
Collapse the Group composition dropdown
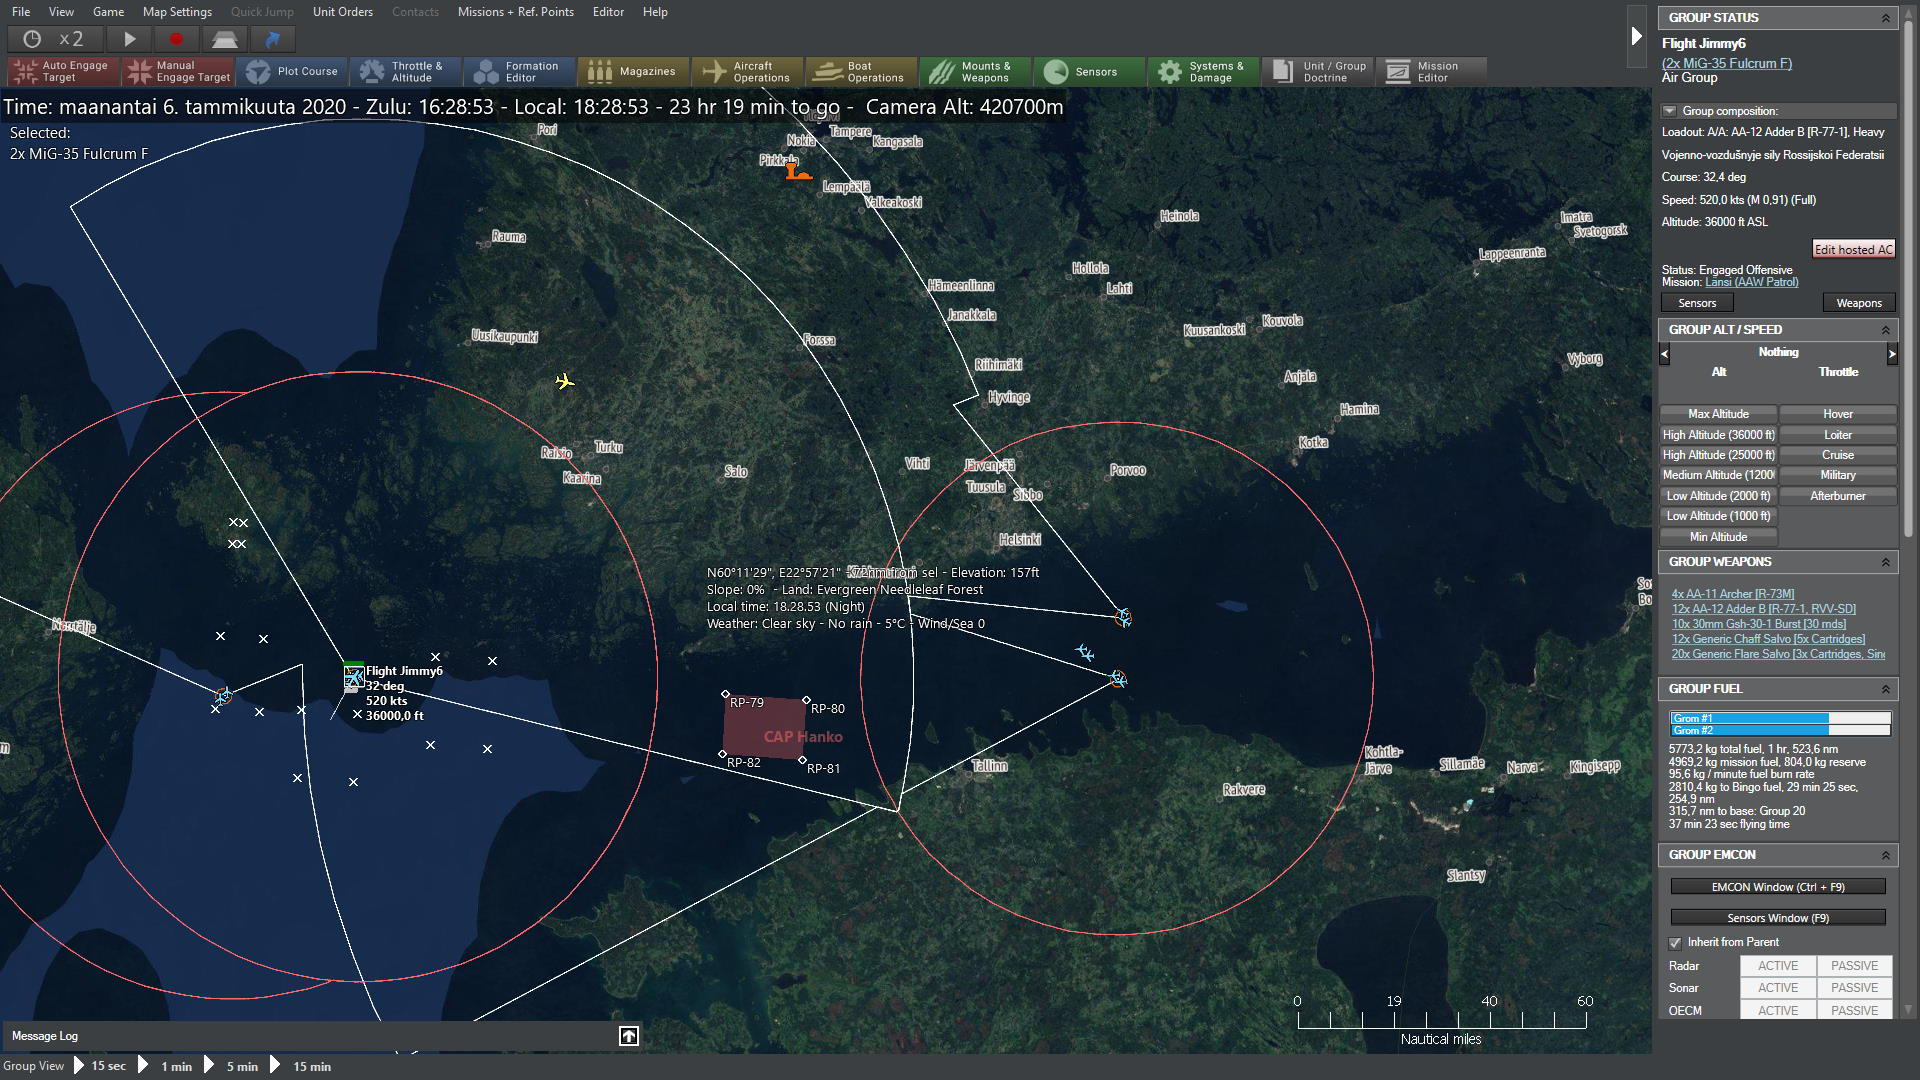point(1669,111)
